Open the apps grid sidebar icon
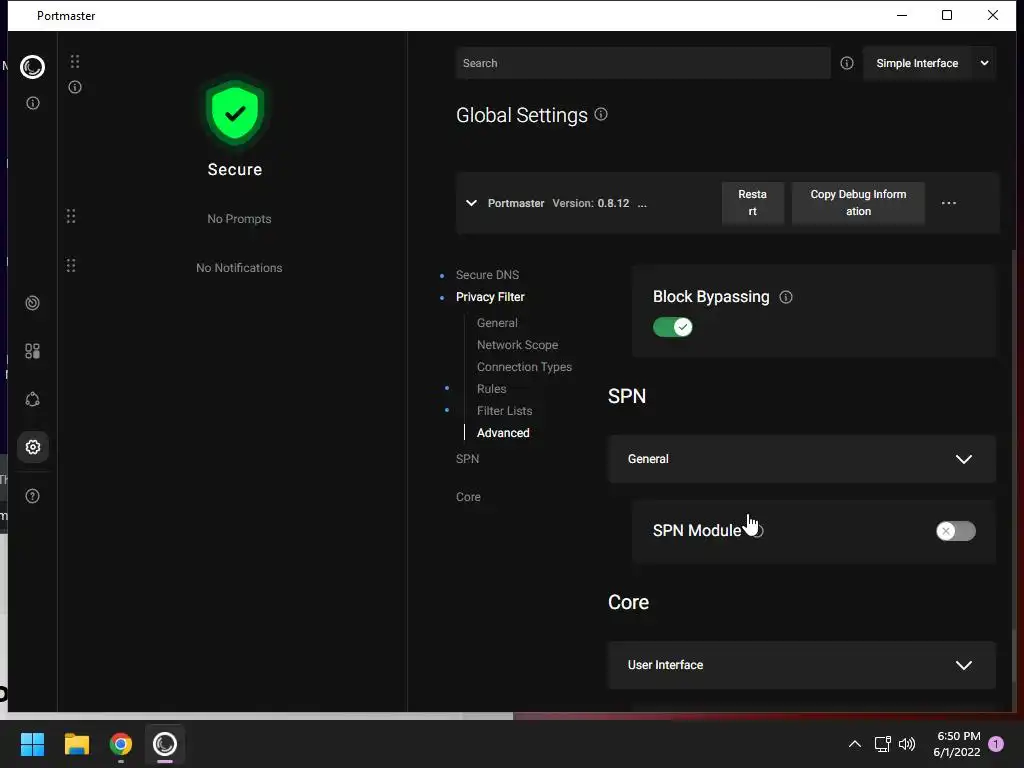The height and width of the screenshot is (768, 1024). tap(33, 351)
